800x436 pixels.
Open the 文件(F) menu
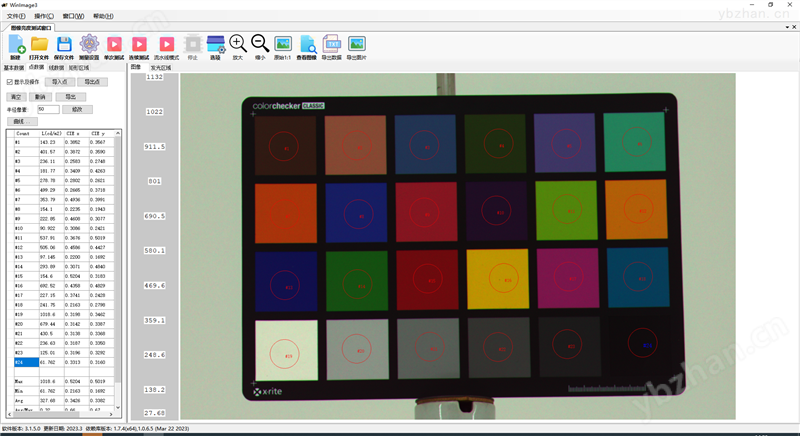pyautogui.click(x=16, y=16)
